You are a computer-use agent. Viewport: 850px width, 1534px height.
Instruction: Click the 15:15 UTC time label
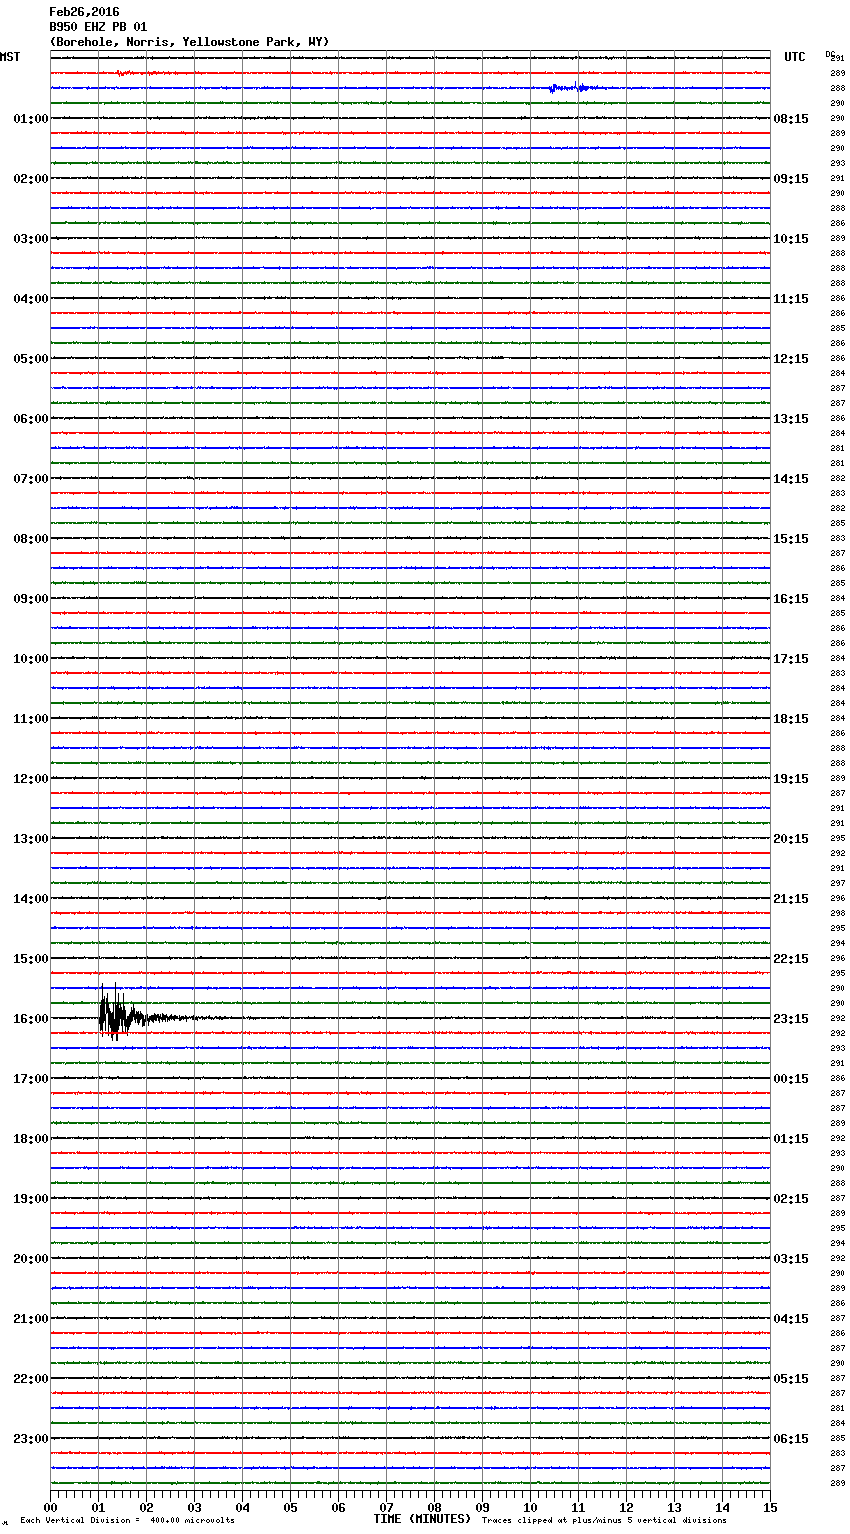click(791, 539)
